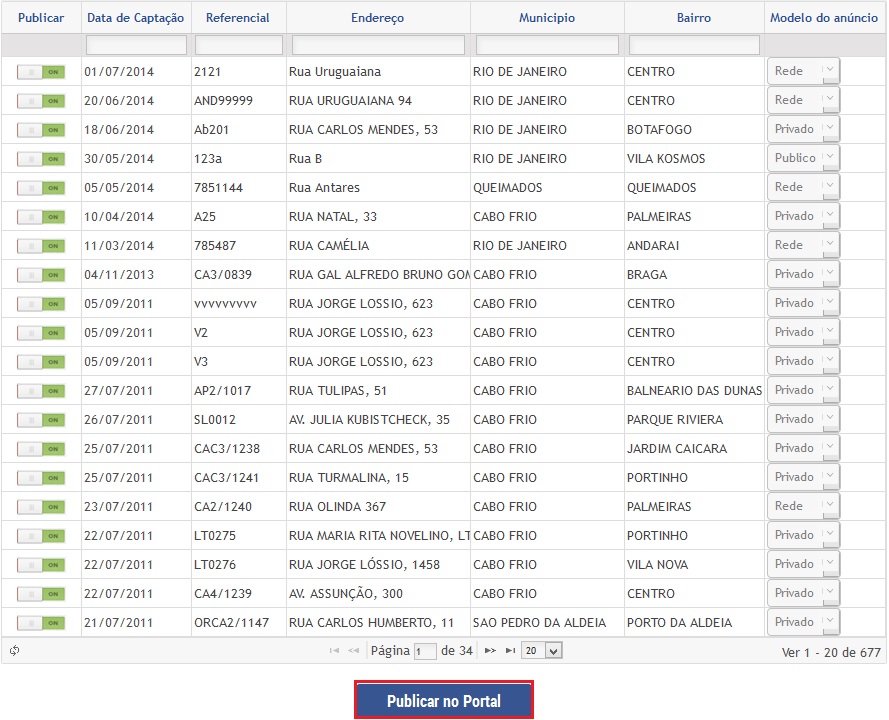Focus the Referencial filter field

[239, 45]
